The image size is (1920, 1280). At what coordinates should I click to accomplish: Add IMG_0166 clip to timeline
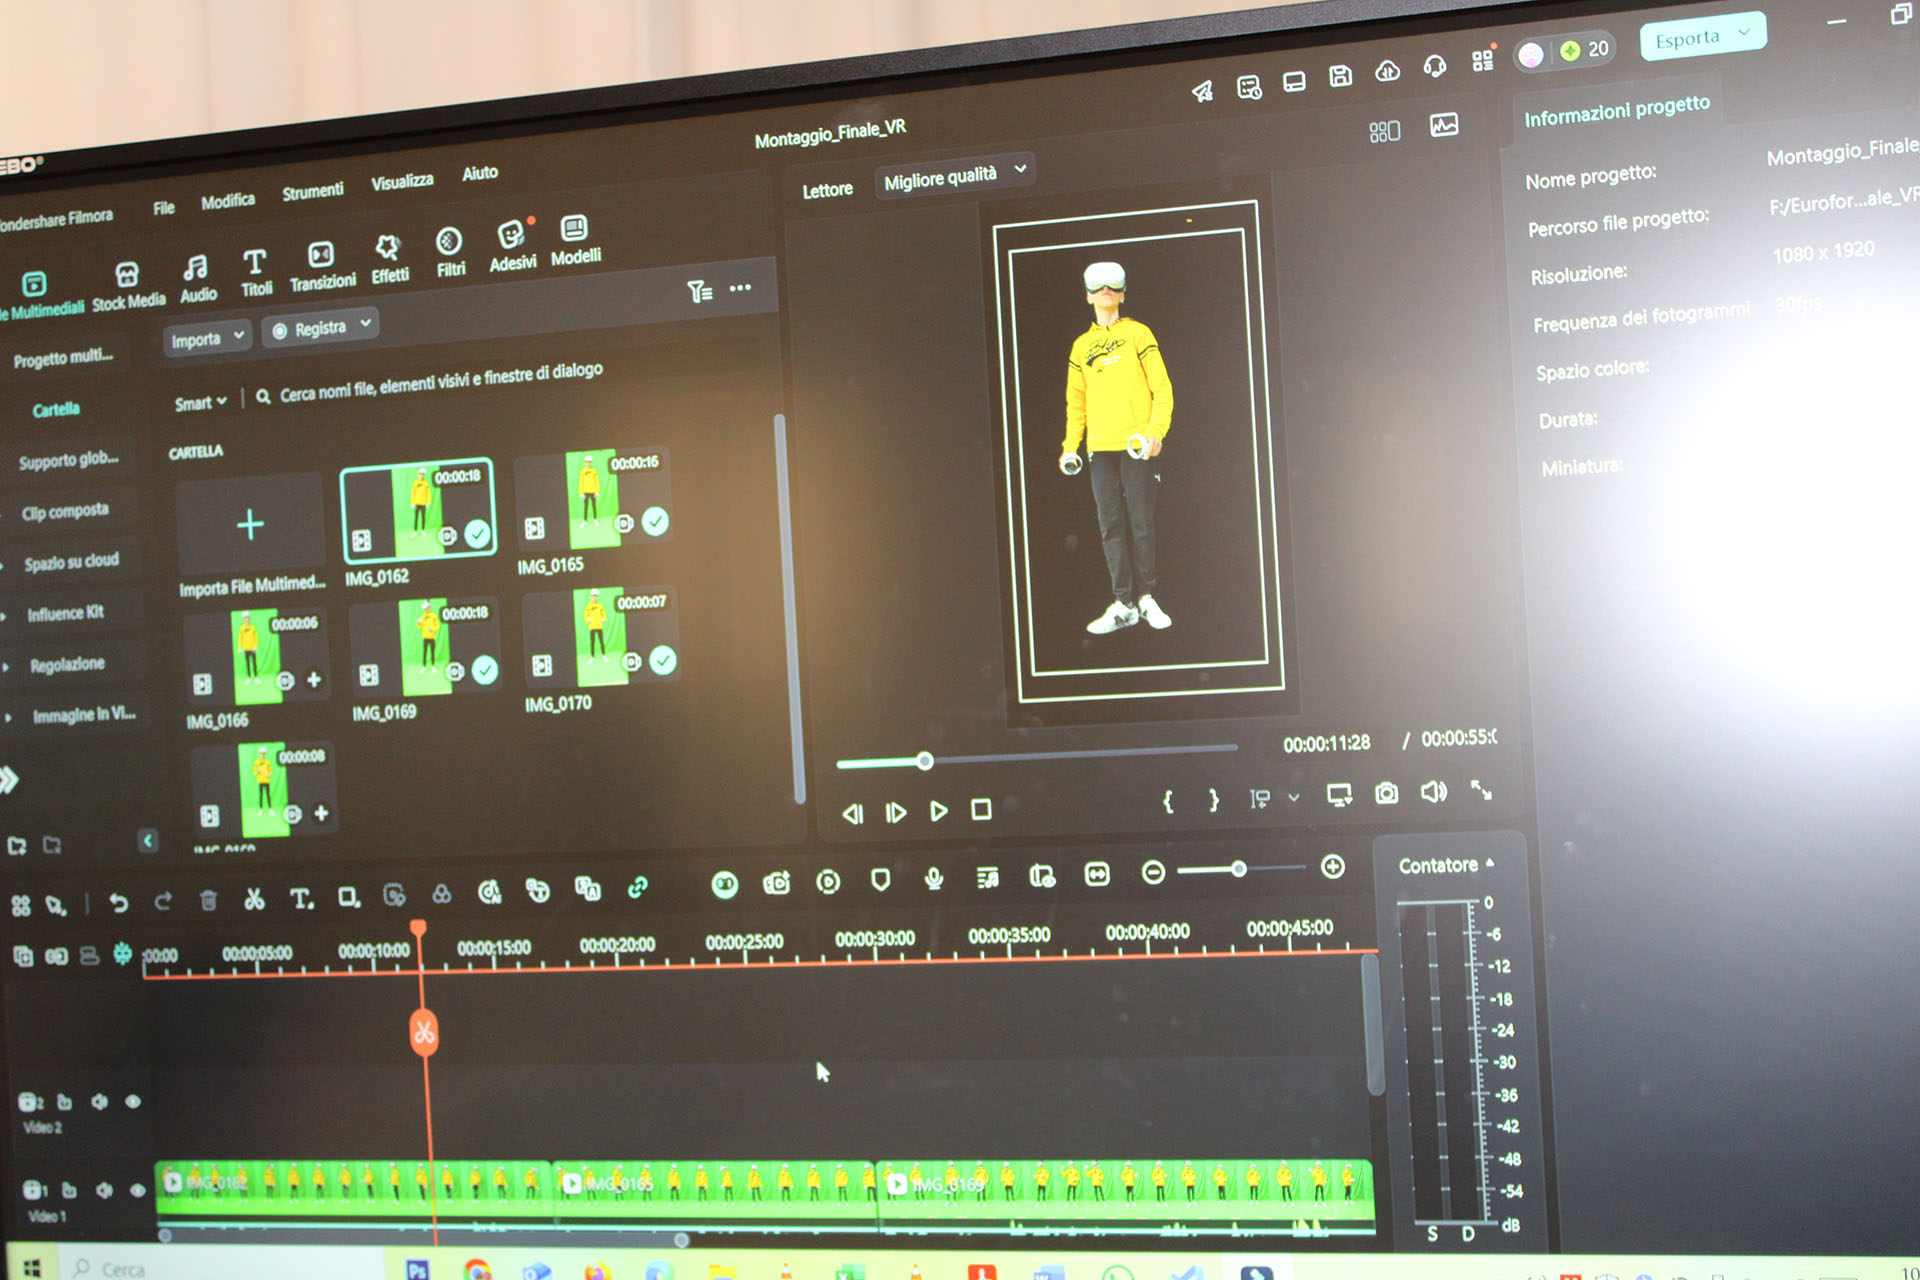pyautogui.click(x=314, y=680)
